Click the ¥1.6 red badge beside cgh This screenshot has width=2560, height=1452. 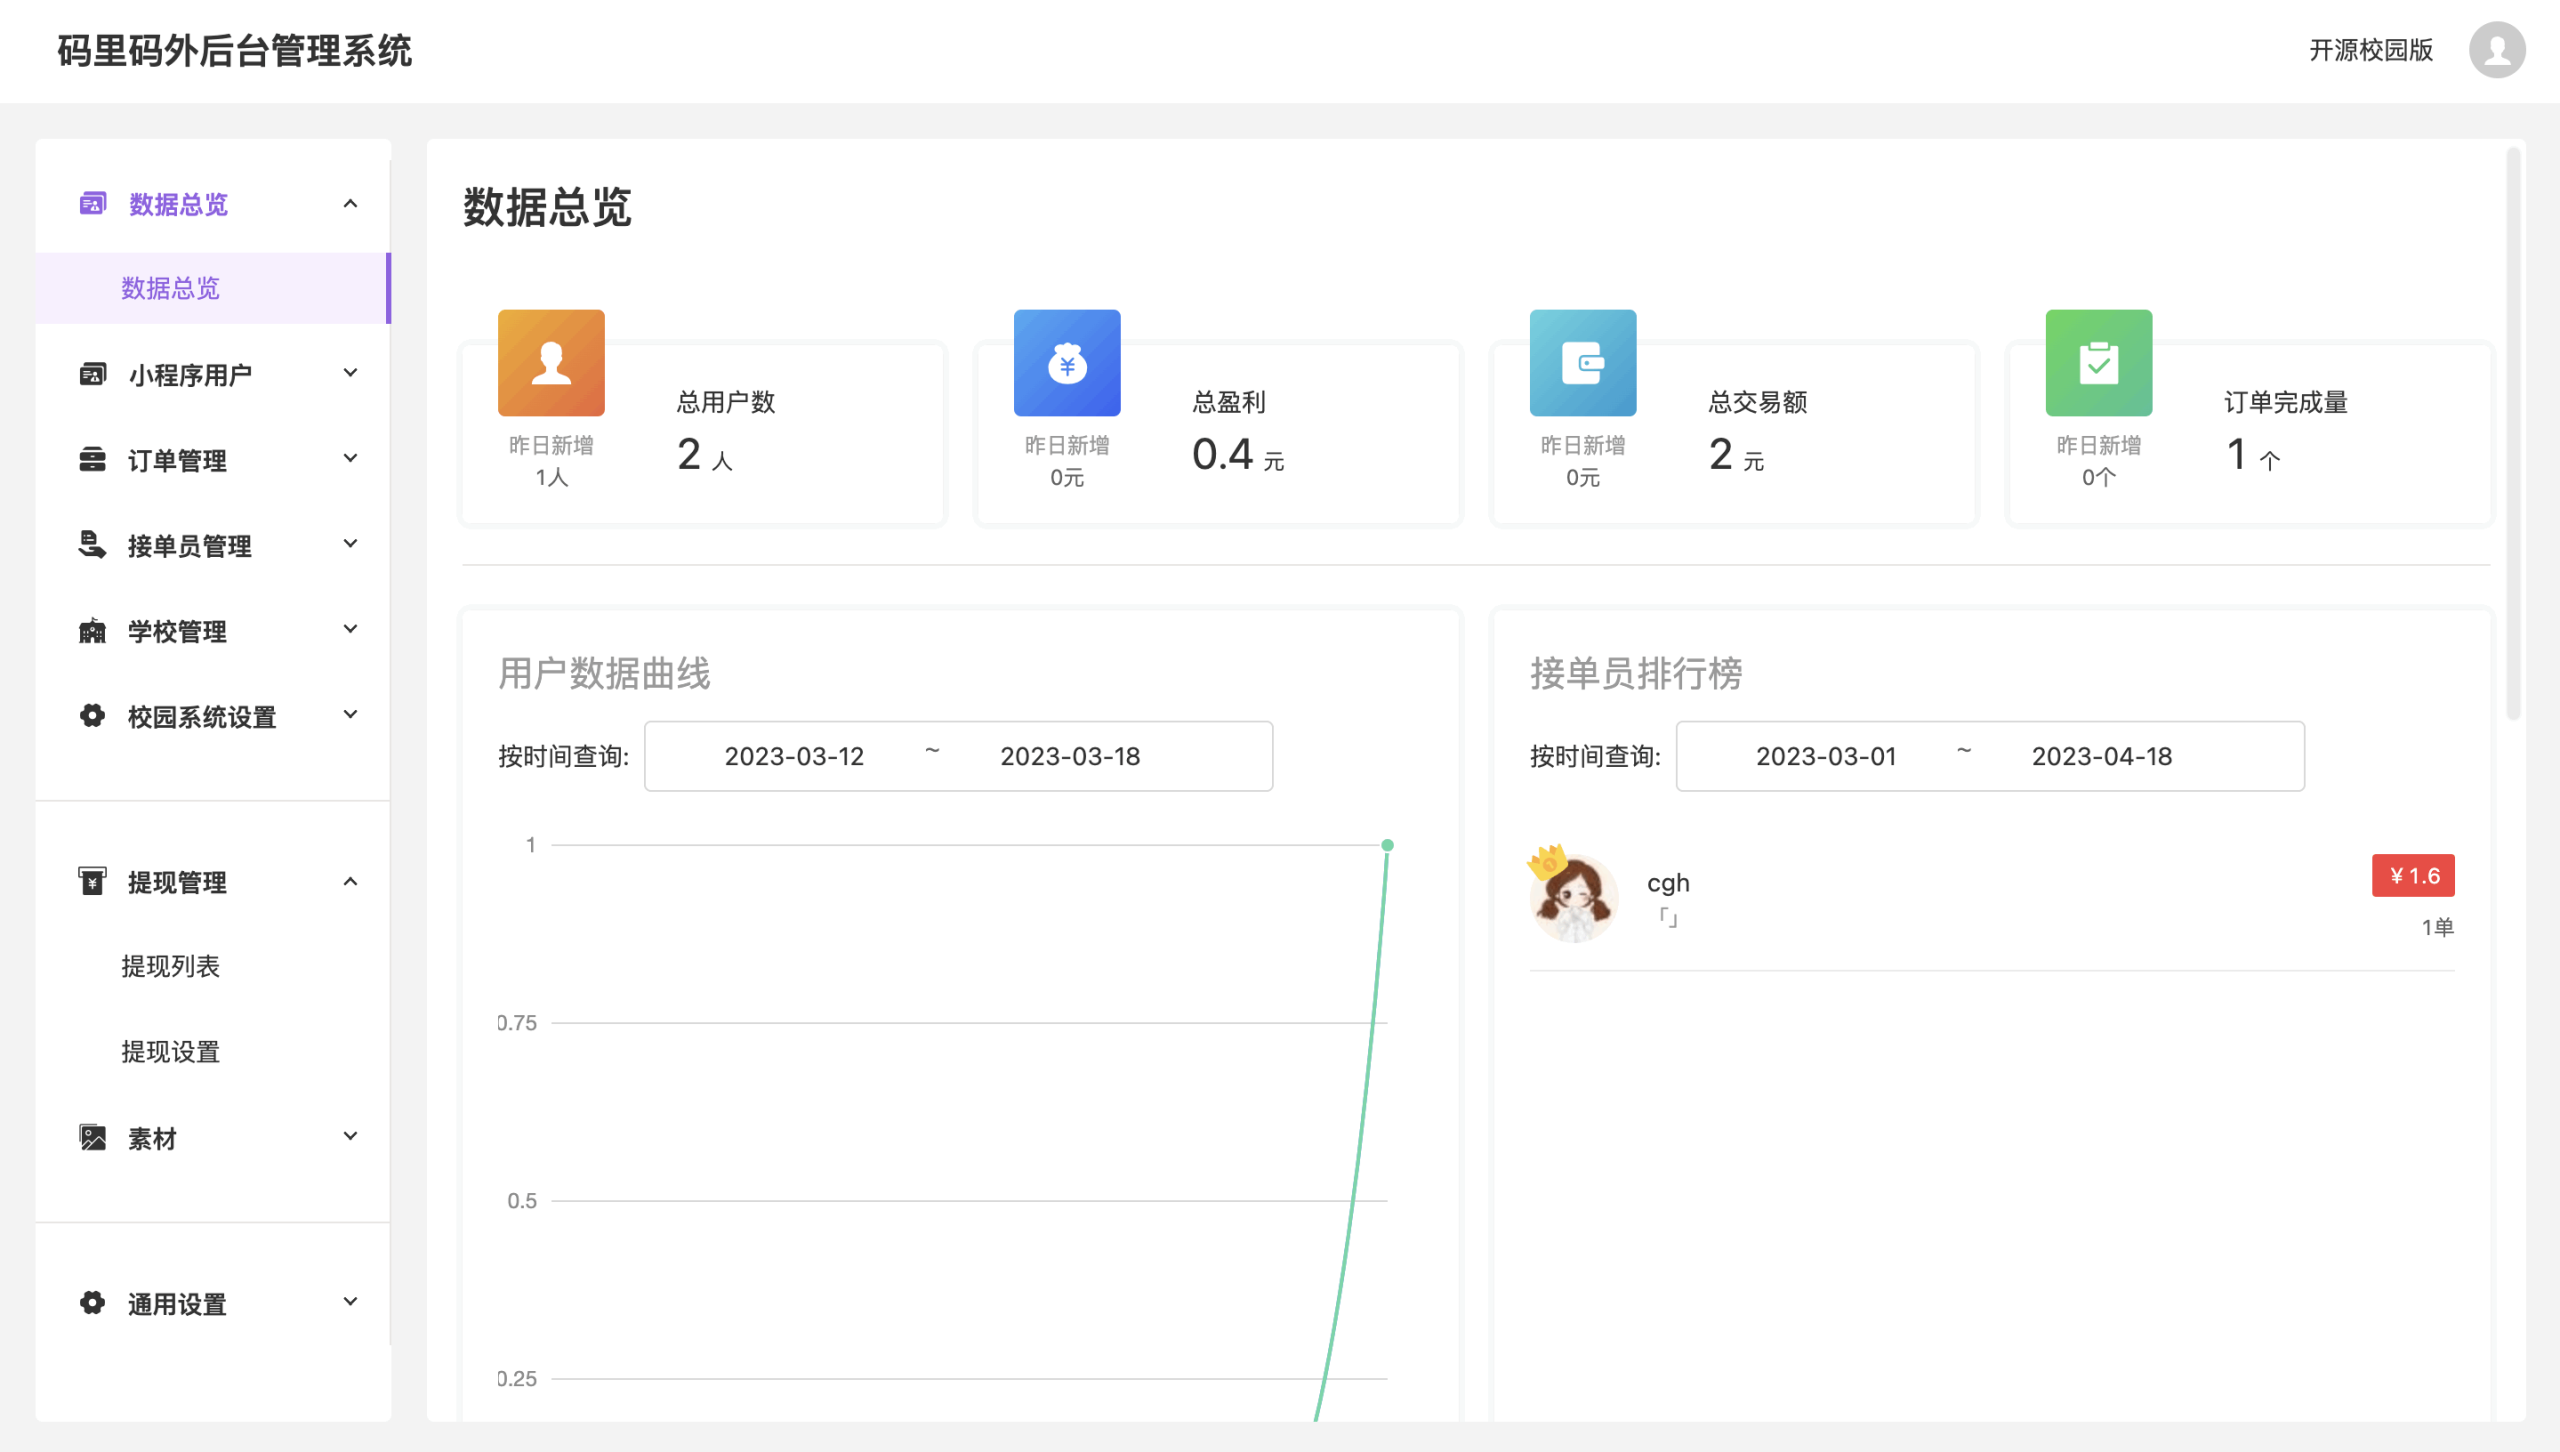(x=2413, y=874)
